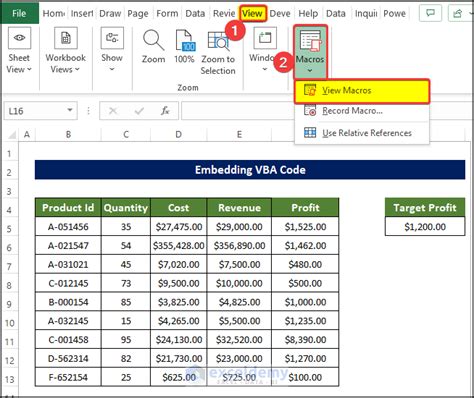The height and width of the screenshot is (398, 474).
Task: Select cell with revenue $32,520.00
Action: [239, 340]
